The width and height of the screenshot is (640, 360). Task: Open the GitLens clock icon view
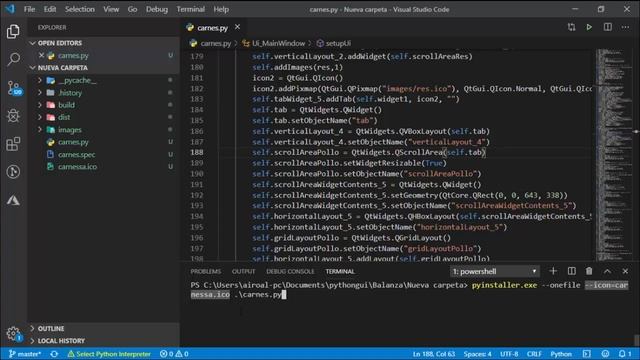point(13,172)
